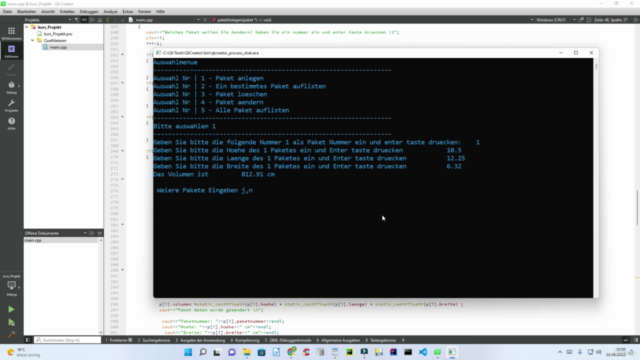Open the Hilfe menu in menu bar
The width and height of the screenshot is (640, 360).
[160, 12]
